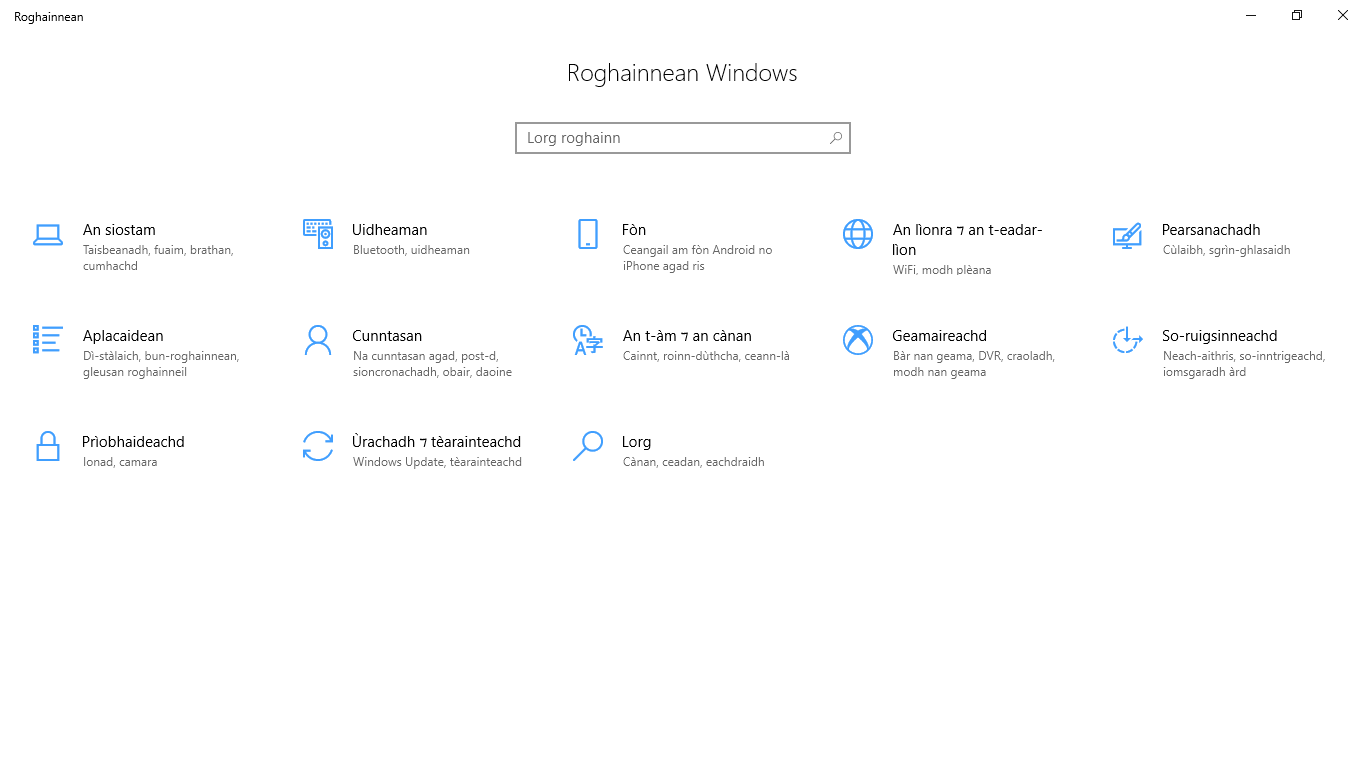Click the Roghainnean window title text

(x=49, y=17)
